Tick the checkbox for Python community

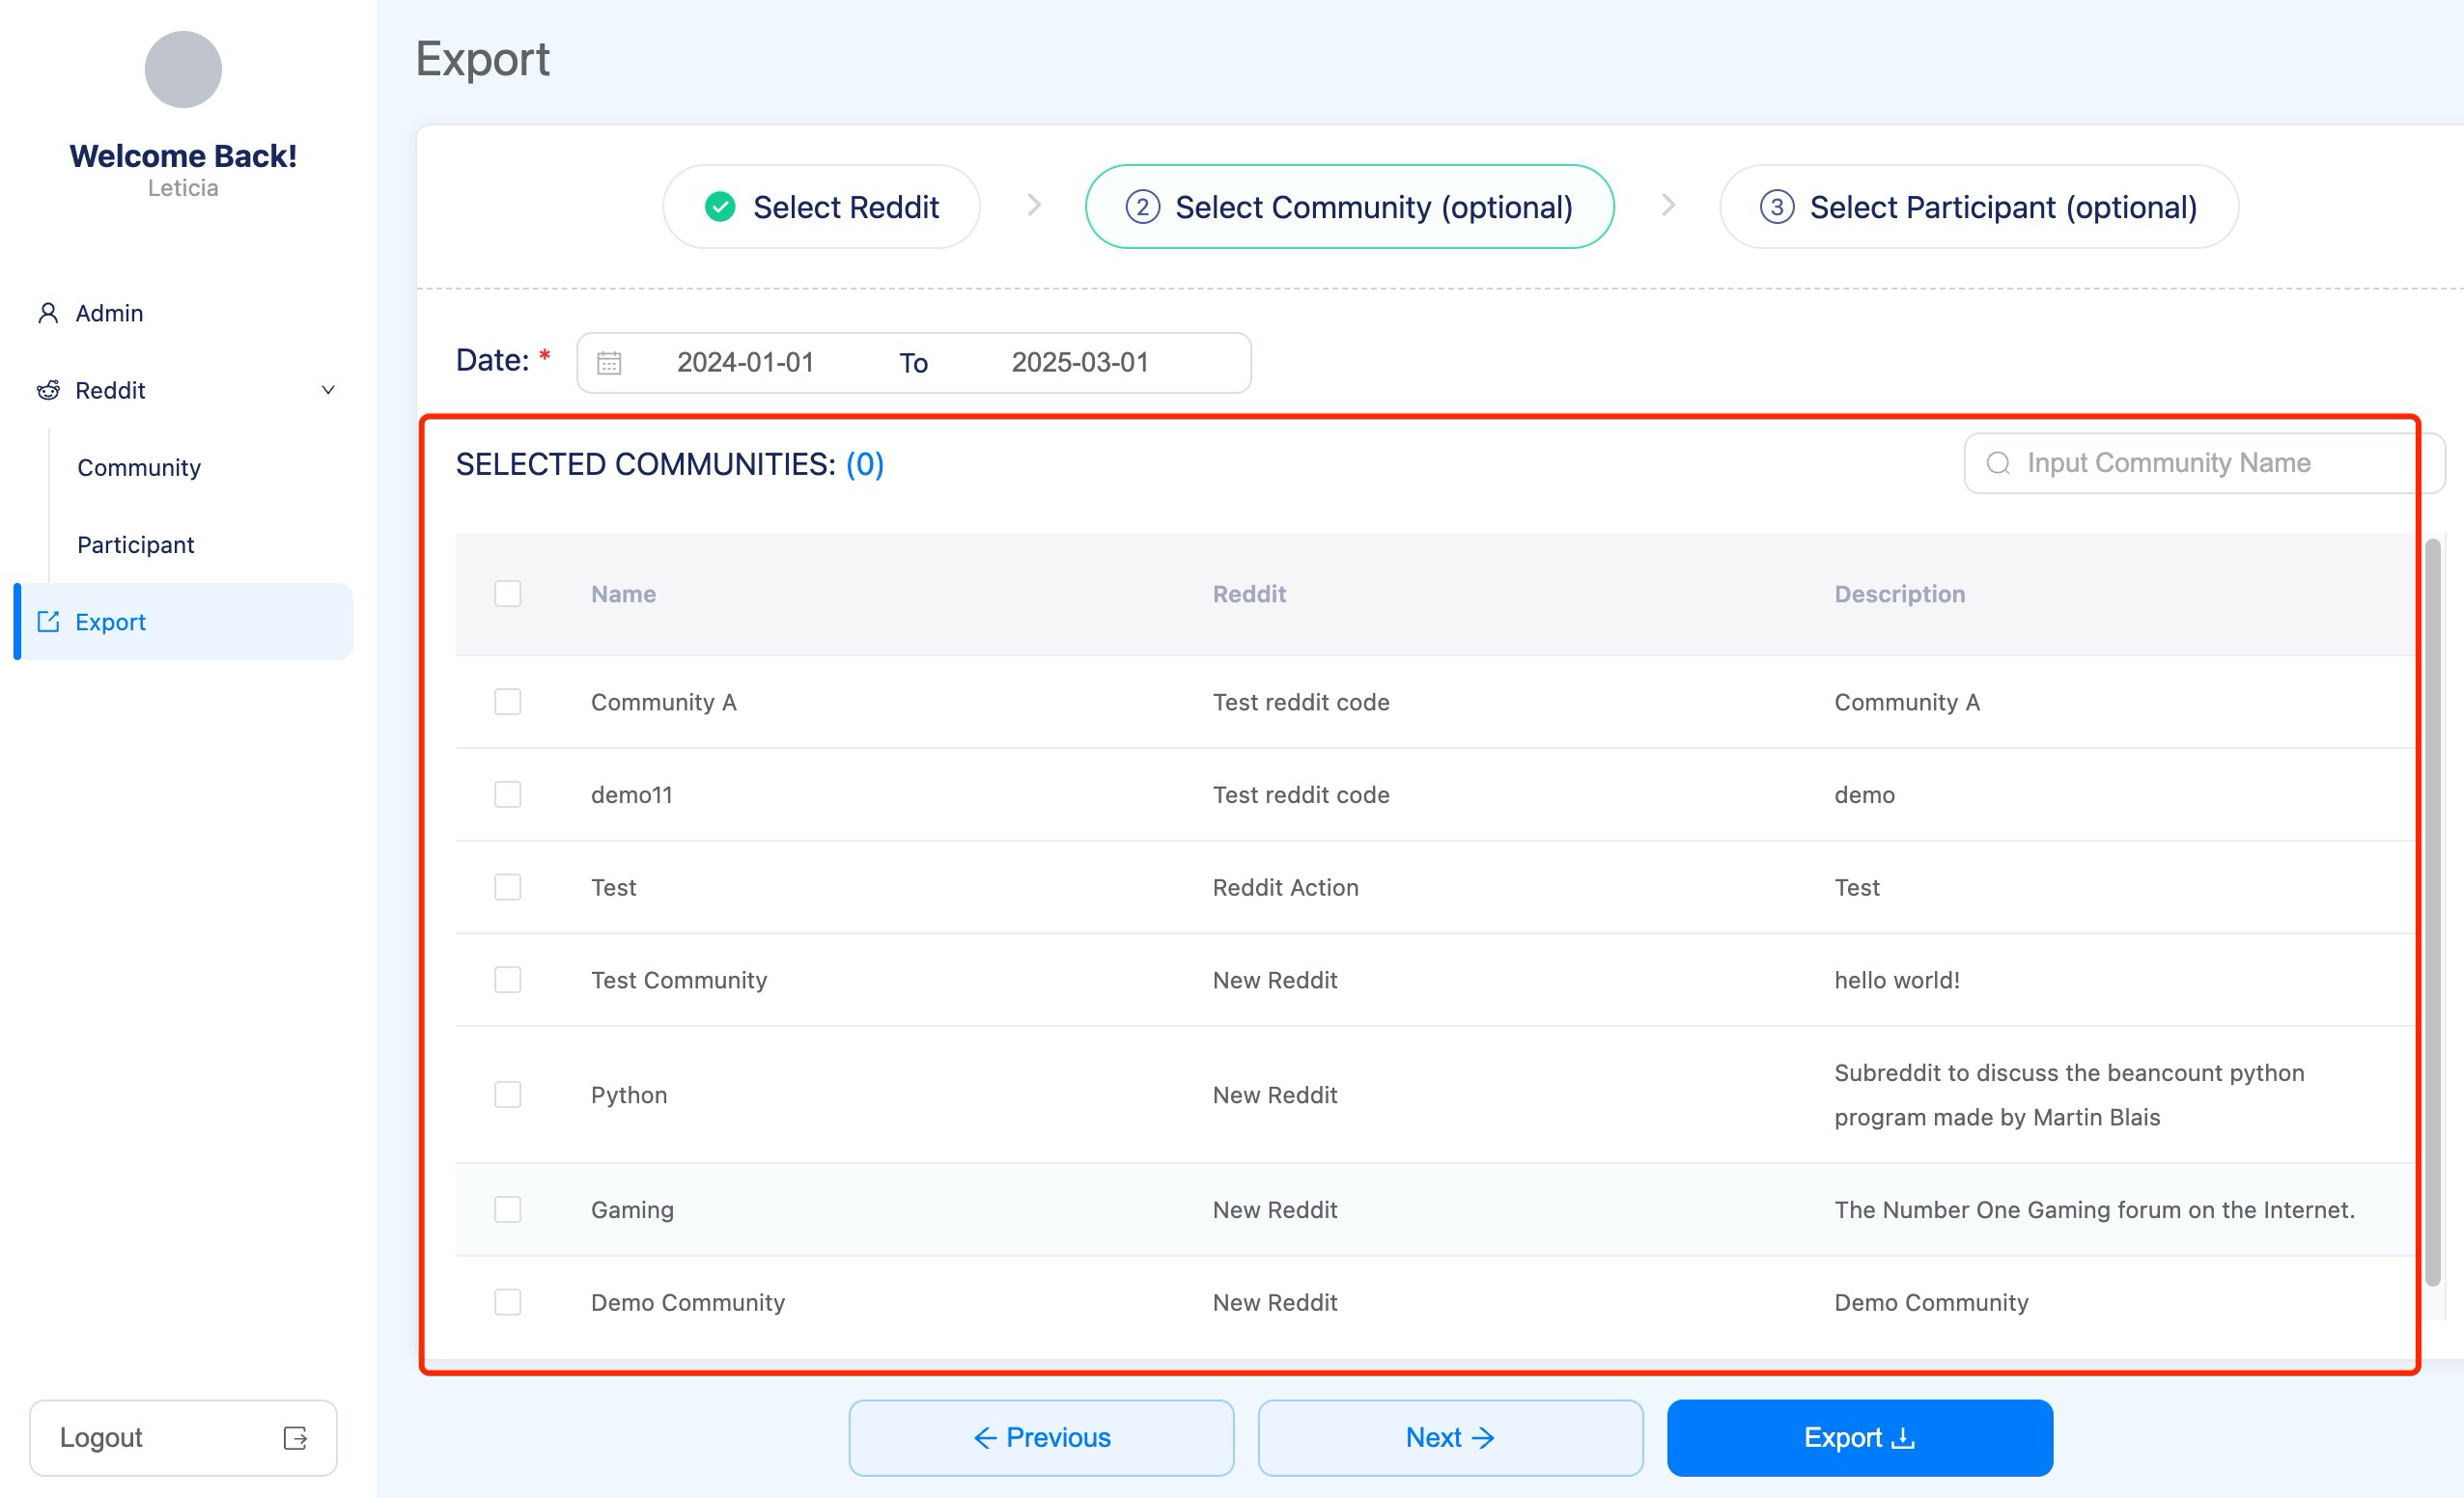pyautogui.click(x=508, y=1095)
